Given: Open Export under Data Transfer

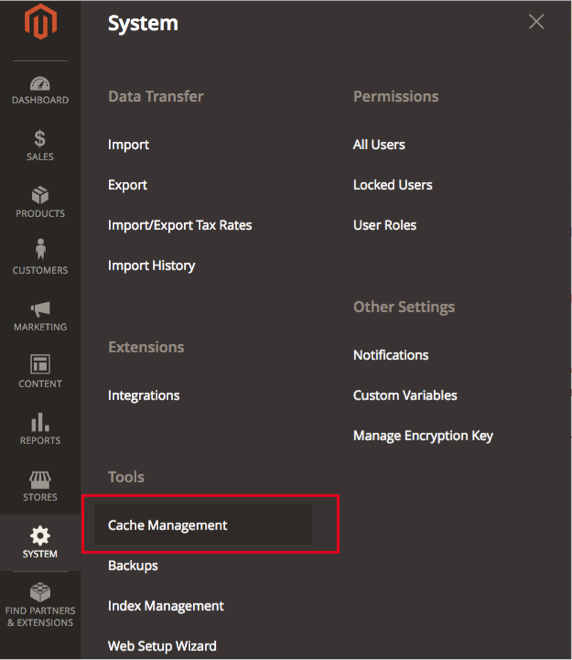Looking at the screenshot, I should [128, 185].
